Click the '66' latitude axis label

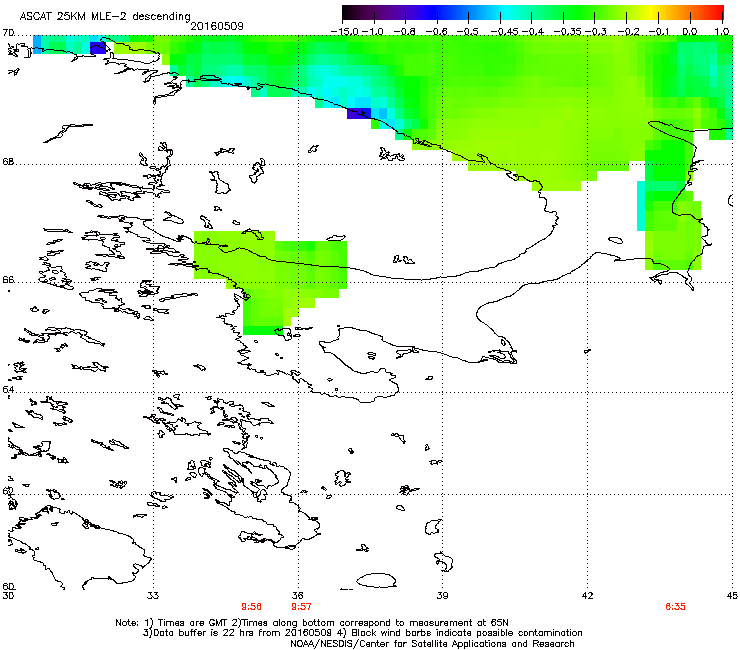click(x=8, y=280)
